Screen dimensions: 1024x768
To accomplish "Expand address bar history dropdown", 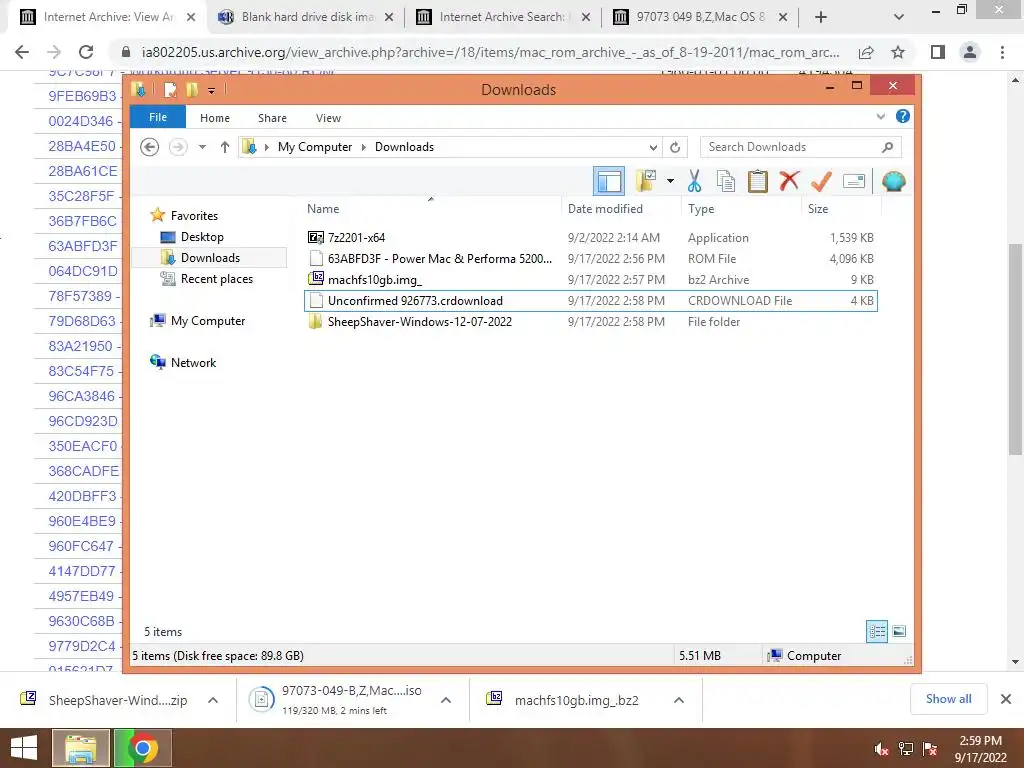I will coord(652,147).
